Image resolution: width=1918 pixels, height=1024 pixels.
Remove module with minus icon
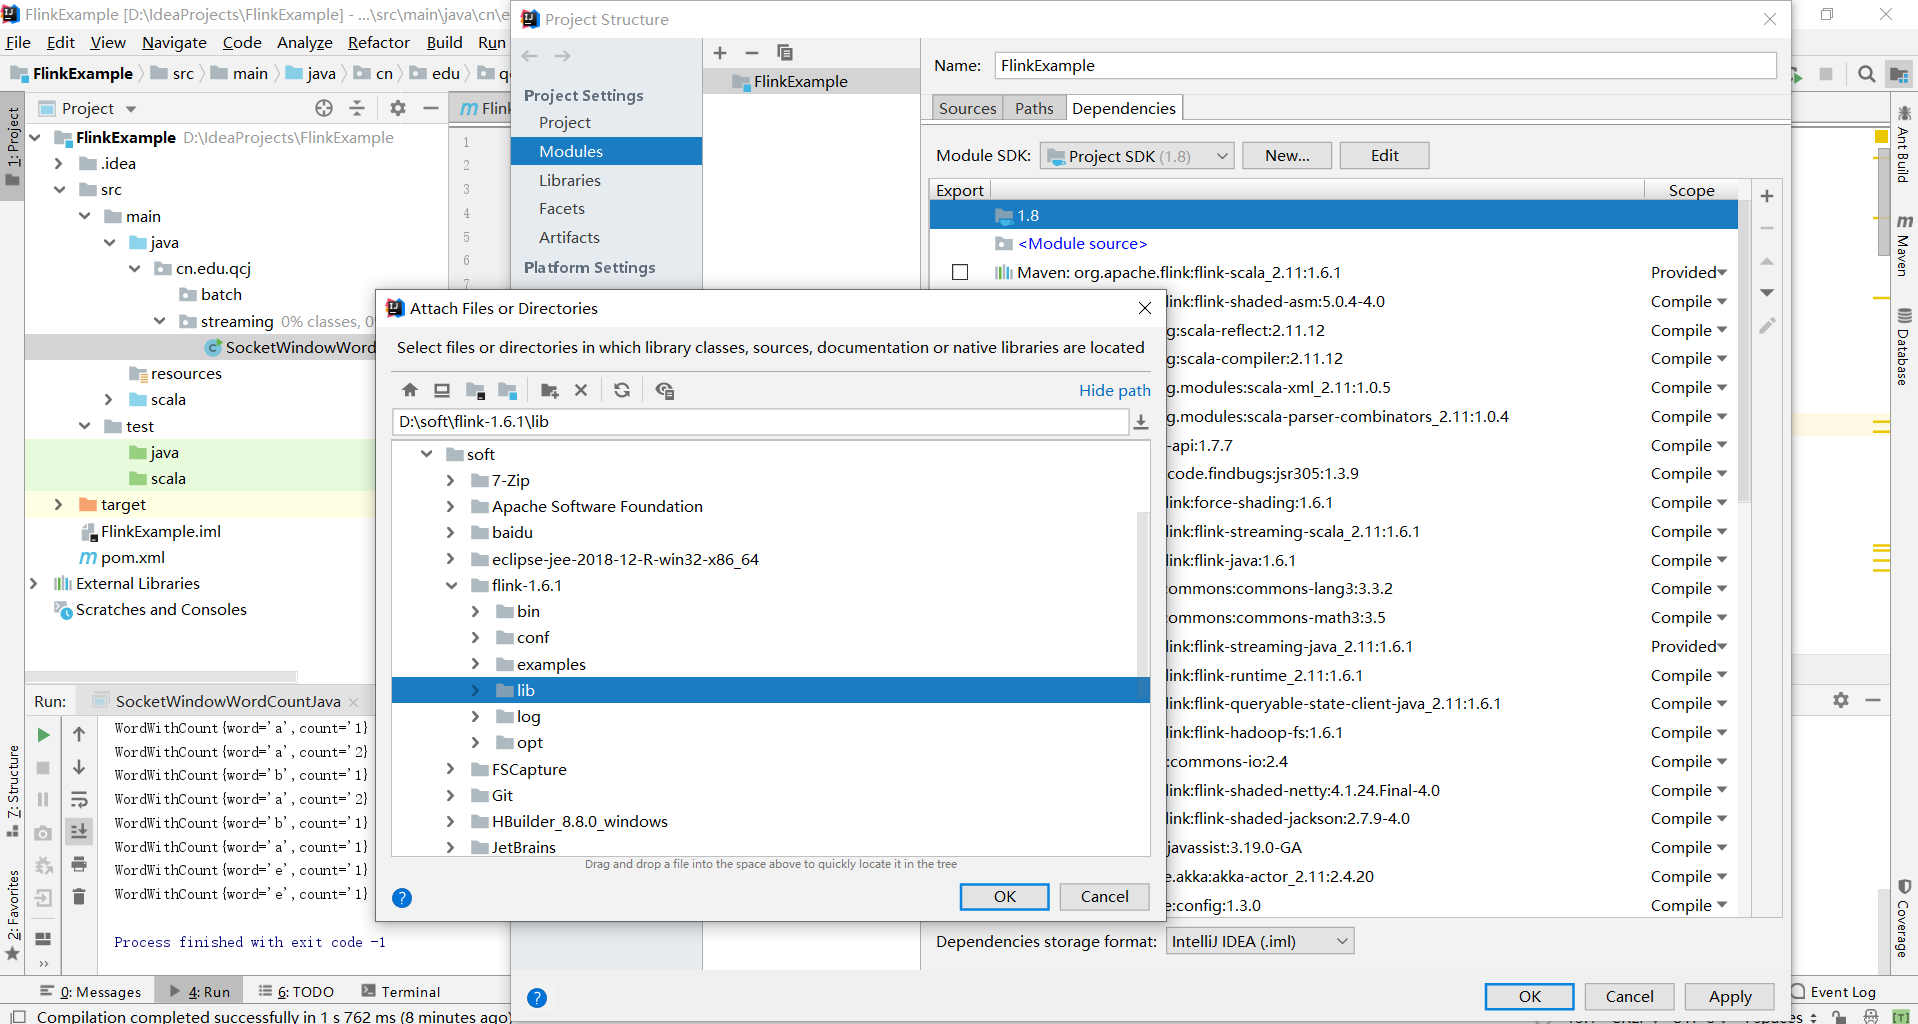752,53
